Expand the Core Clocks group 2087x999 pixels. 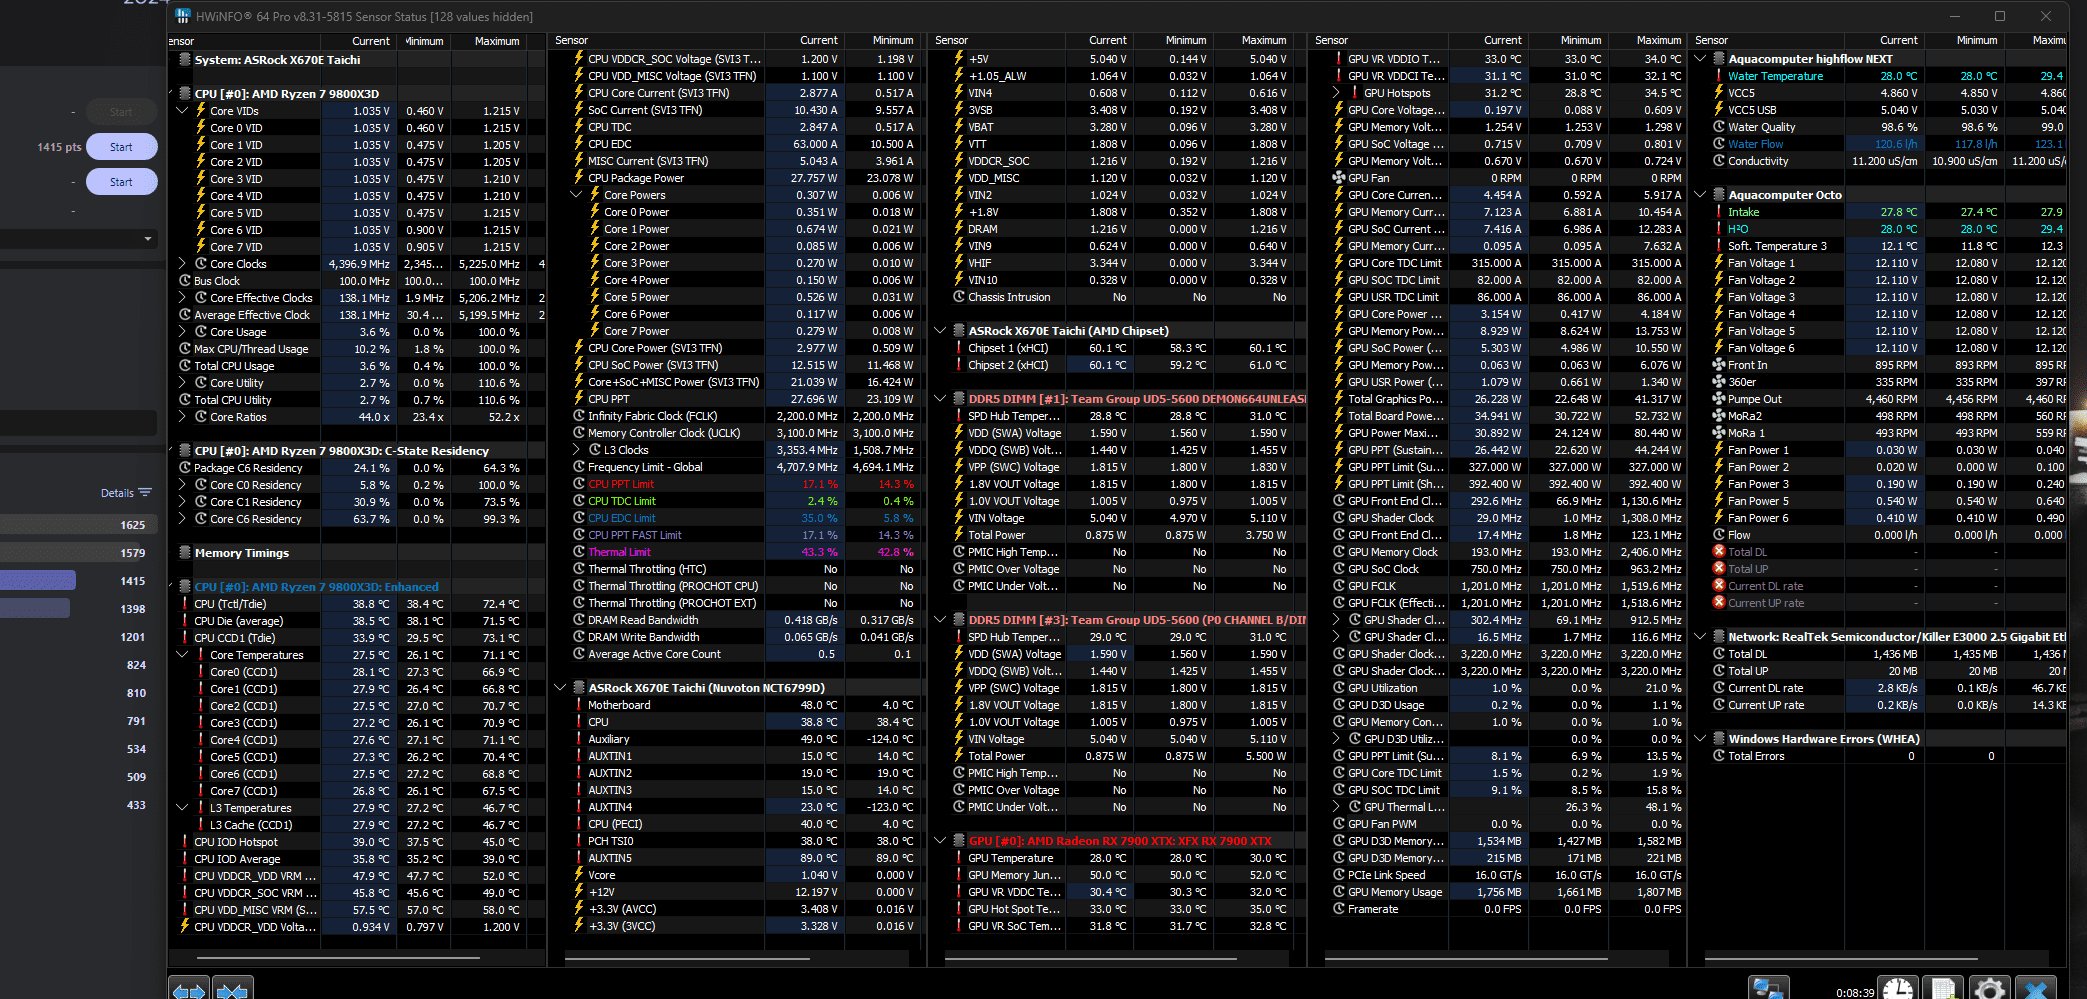tap(182, 264)
